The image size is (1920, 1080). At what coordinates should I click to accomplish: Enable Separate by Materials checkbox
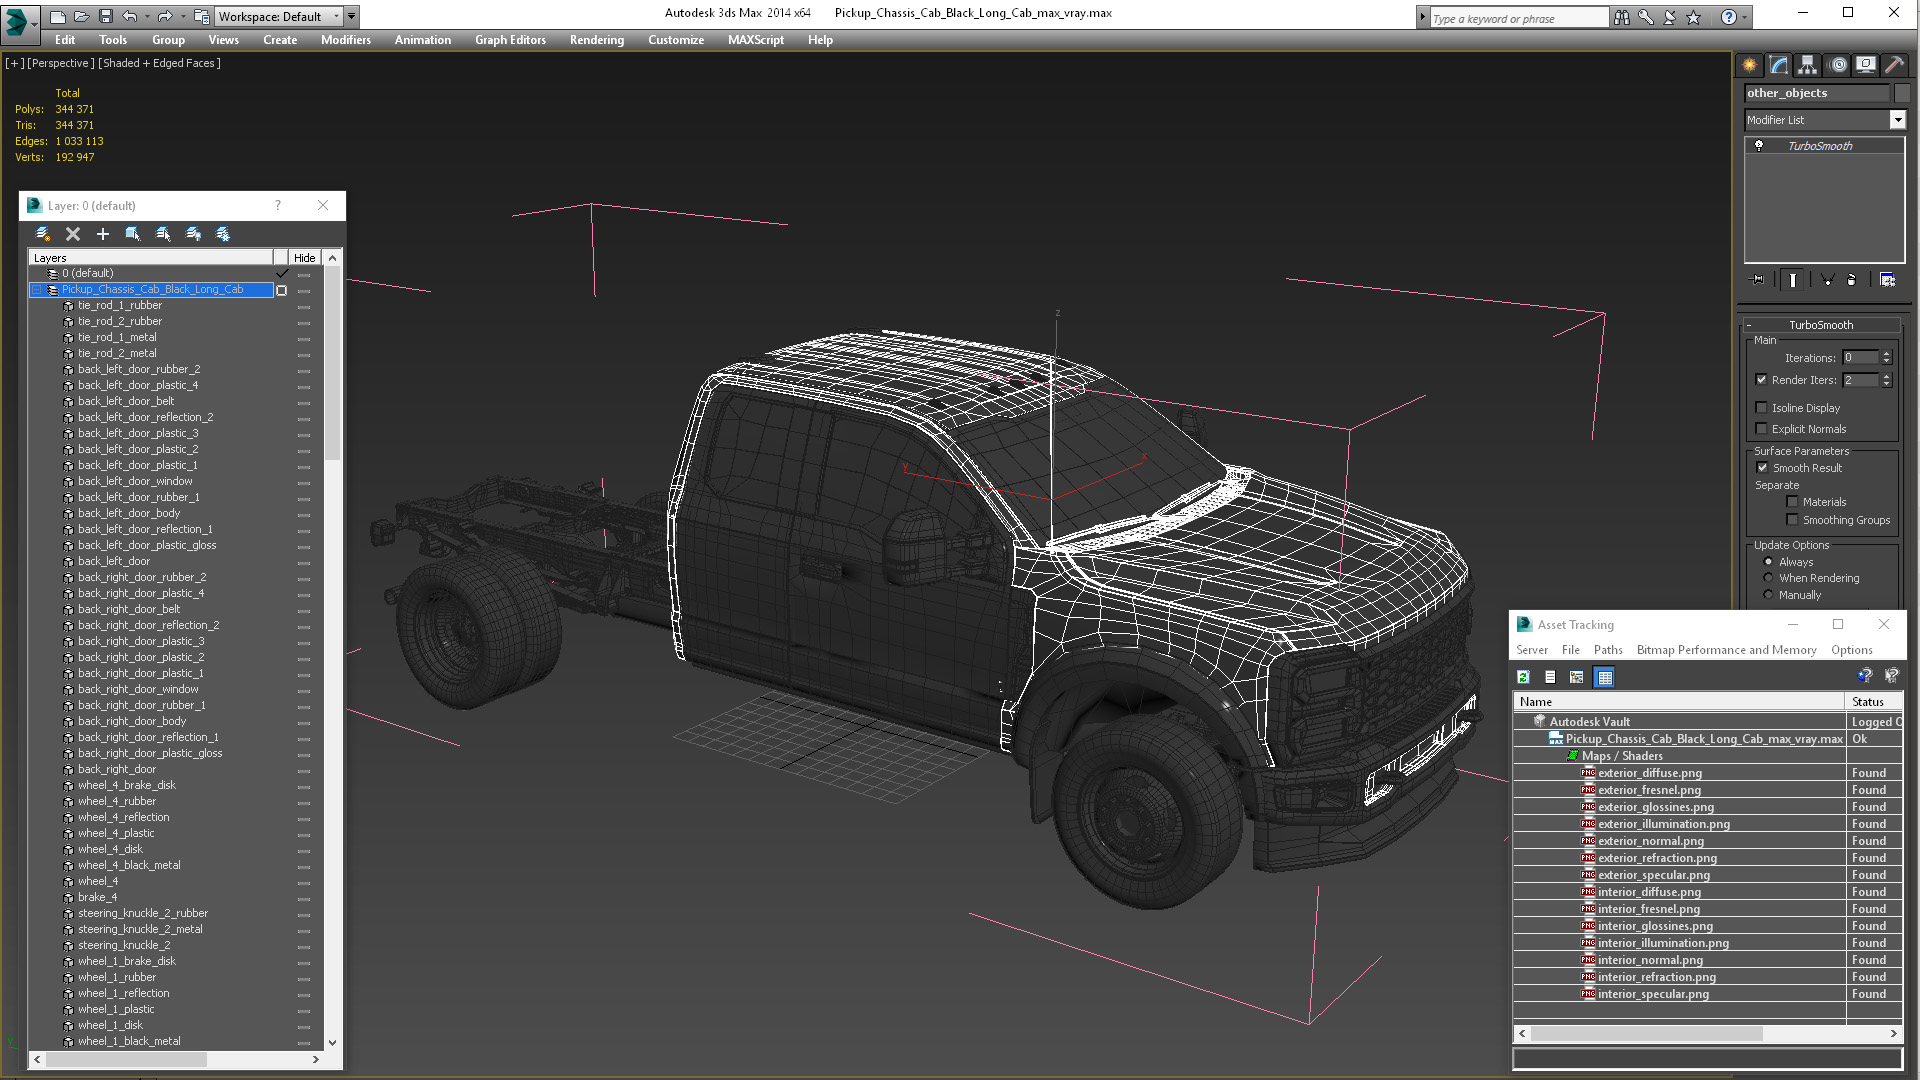click(1792, 502)
